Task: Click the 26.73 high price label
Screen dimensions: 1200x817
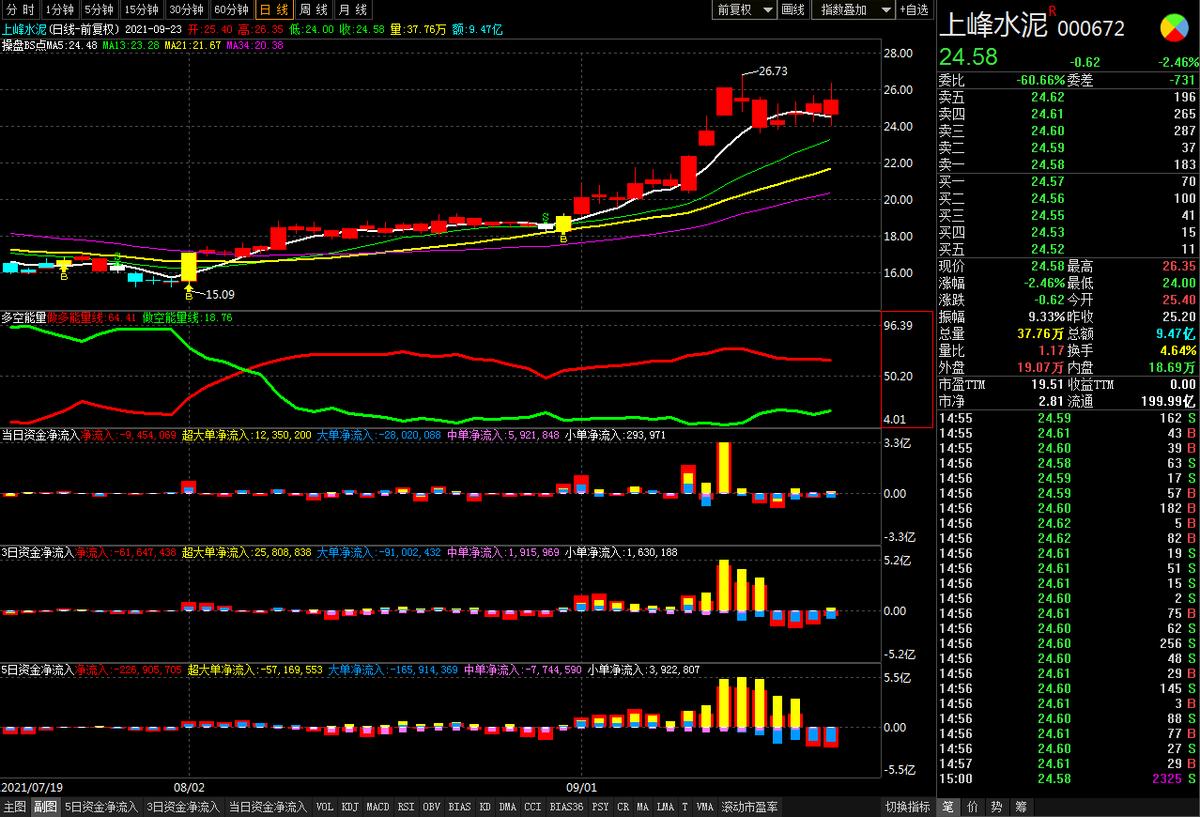Action: (773, 71)
